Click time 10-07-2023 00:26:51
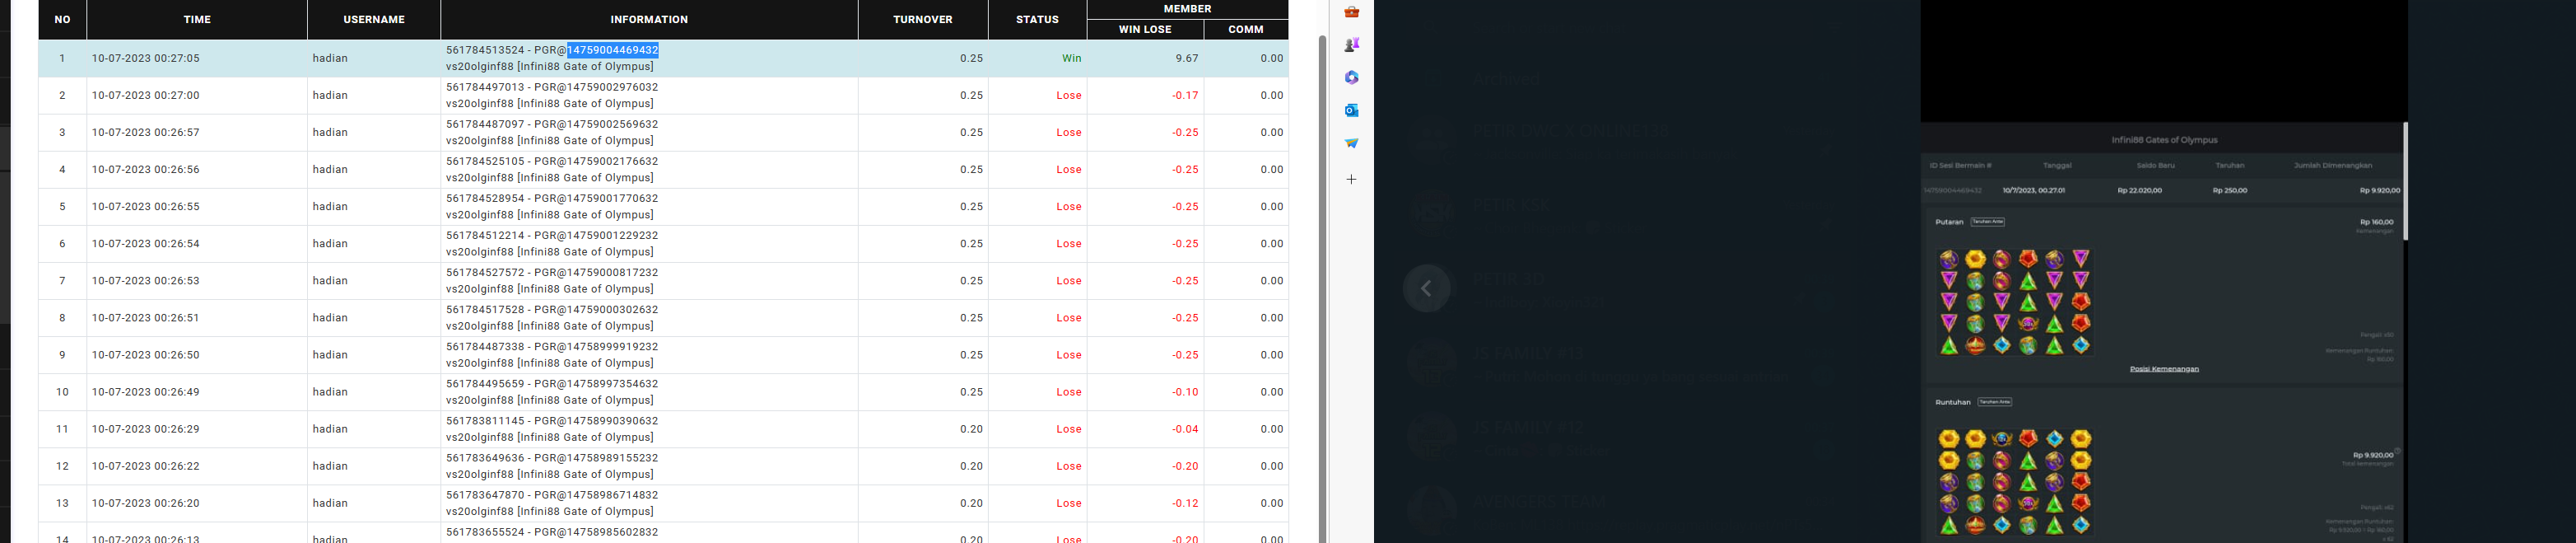 point(146,317)
